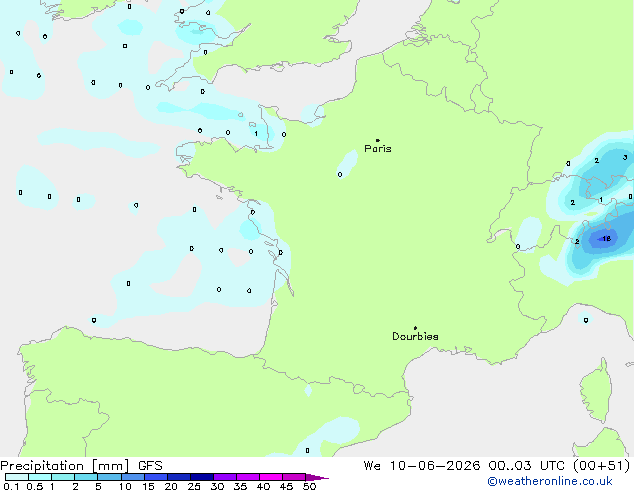This screenshot has width=634, height=490.
Task: Click the 18 mm precipitation value
Action: pos(607,239)
